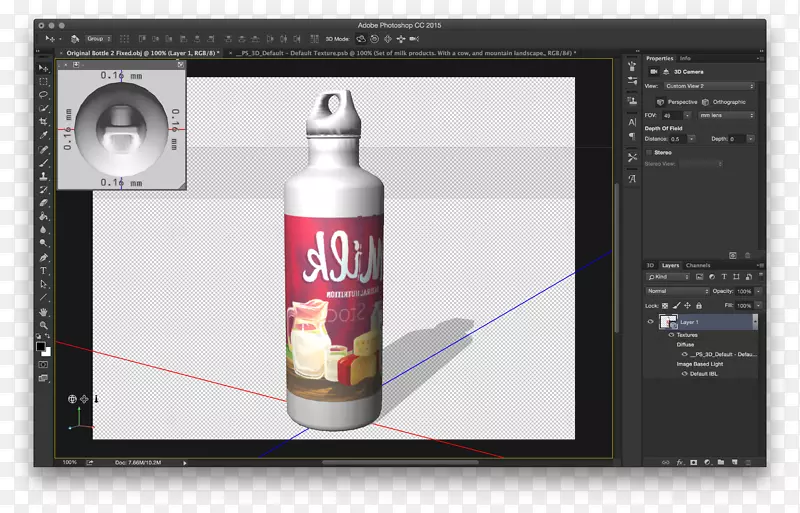Choose Perspective camera button
This screenshot has width=800, height=513.
coord(677,102)
